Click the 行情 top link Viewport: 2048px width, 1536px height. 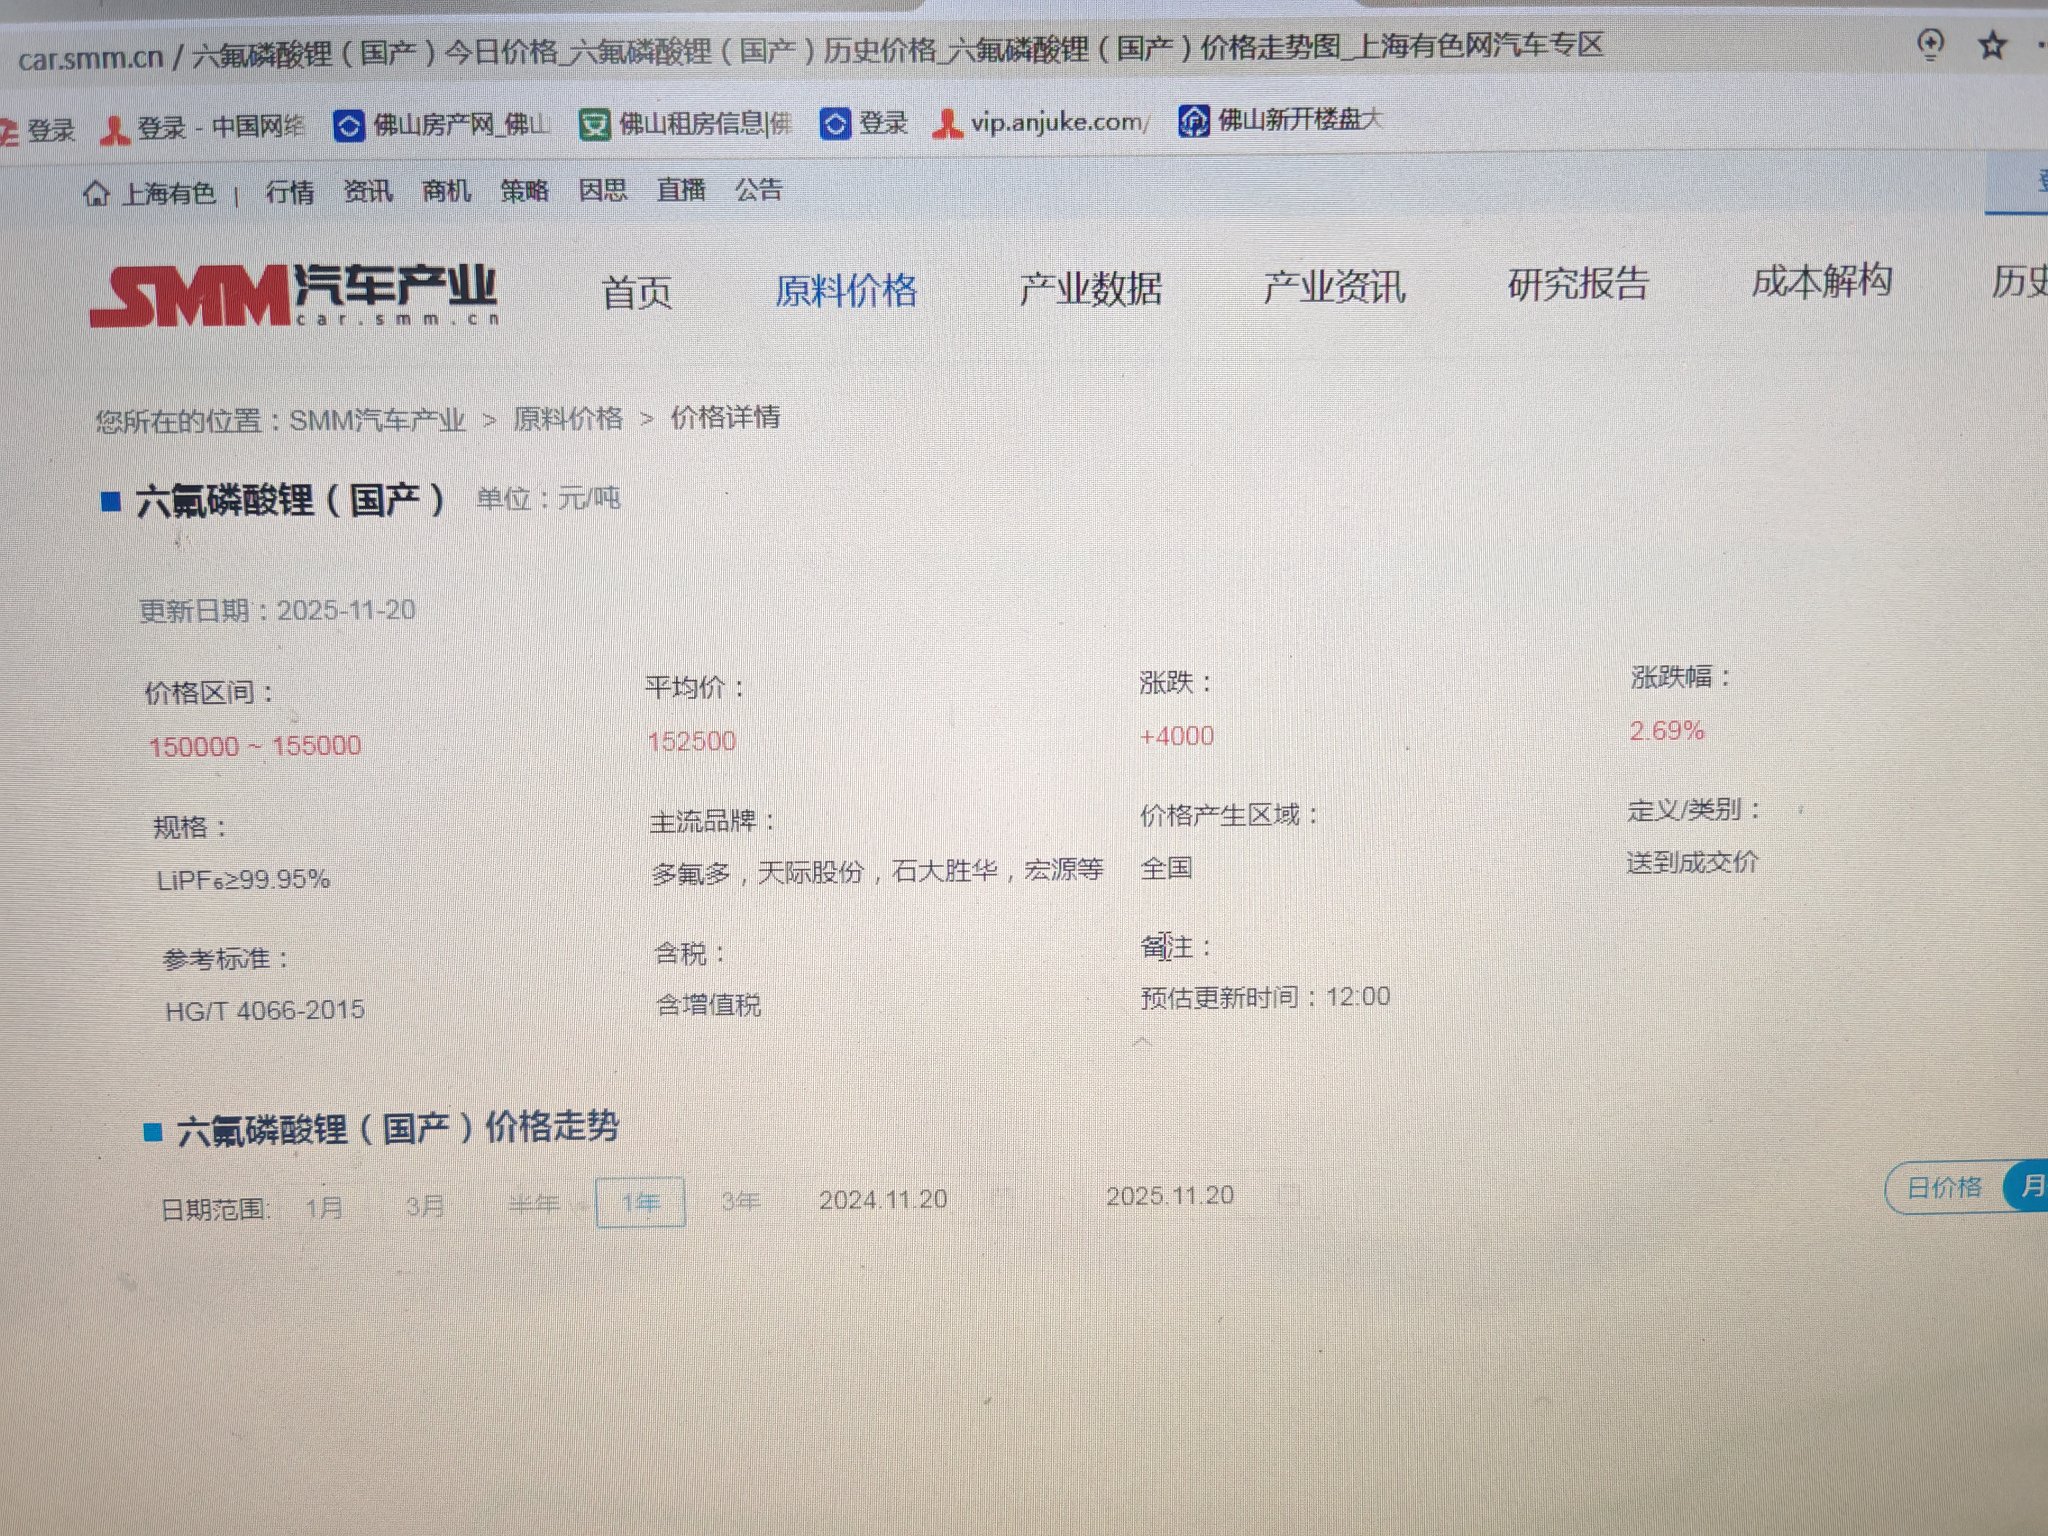(x=290, y=191)
